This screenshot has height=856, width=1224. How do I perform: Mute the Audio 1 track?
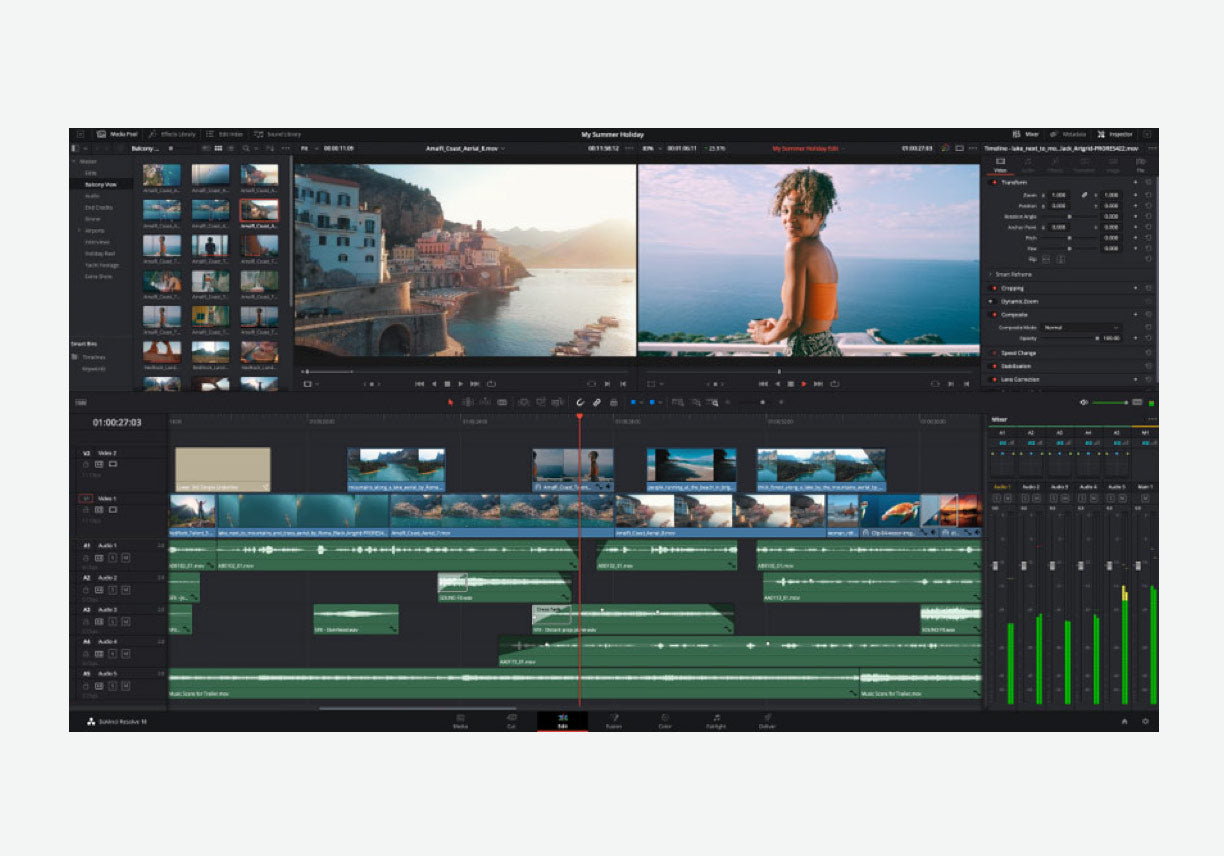125,558
